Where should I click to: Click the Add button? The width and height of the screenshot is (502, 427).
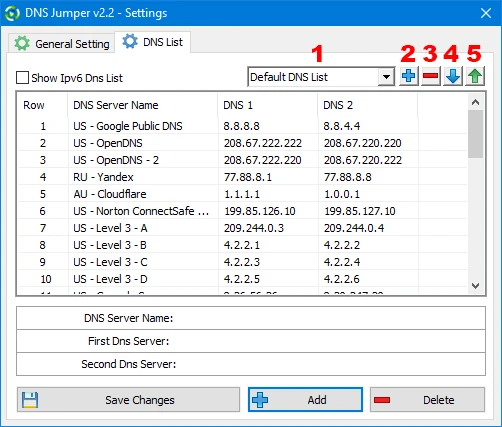pos(305,399)
